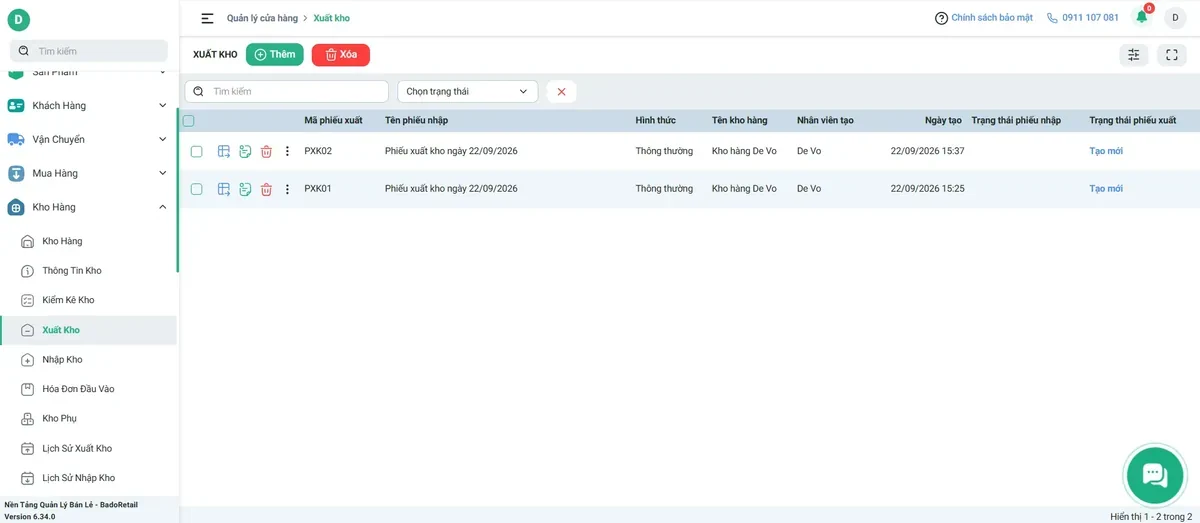Click table export icon for PXK02
Image resolution: width=1200 pixels, height=523 pixels.
[224, 151]
